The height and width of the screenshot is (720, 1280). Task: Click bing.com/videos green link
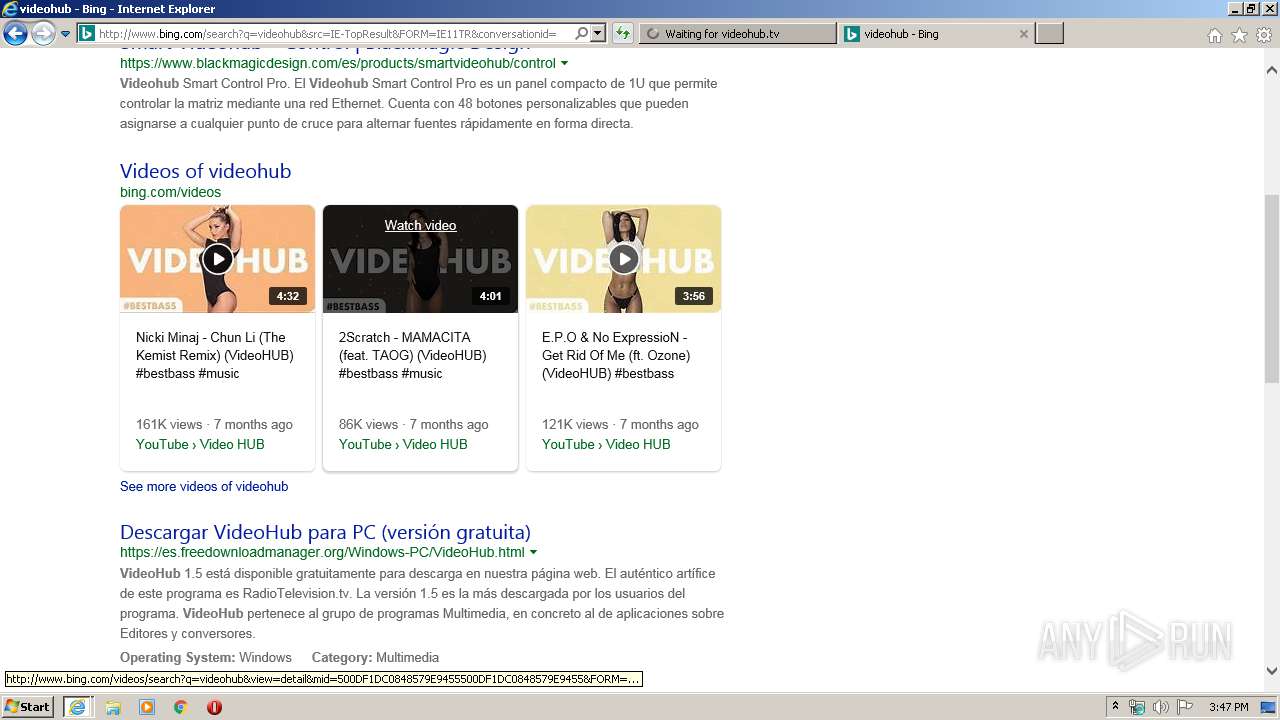click(170, 192)
